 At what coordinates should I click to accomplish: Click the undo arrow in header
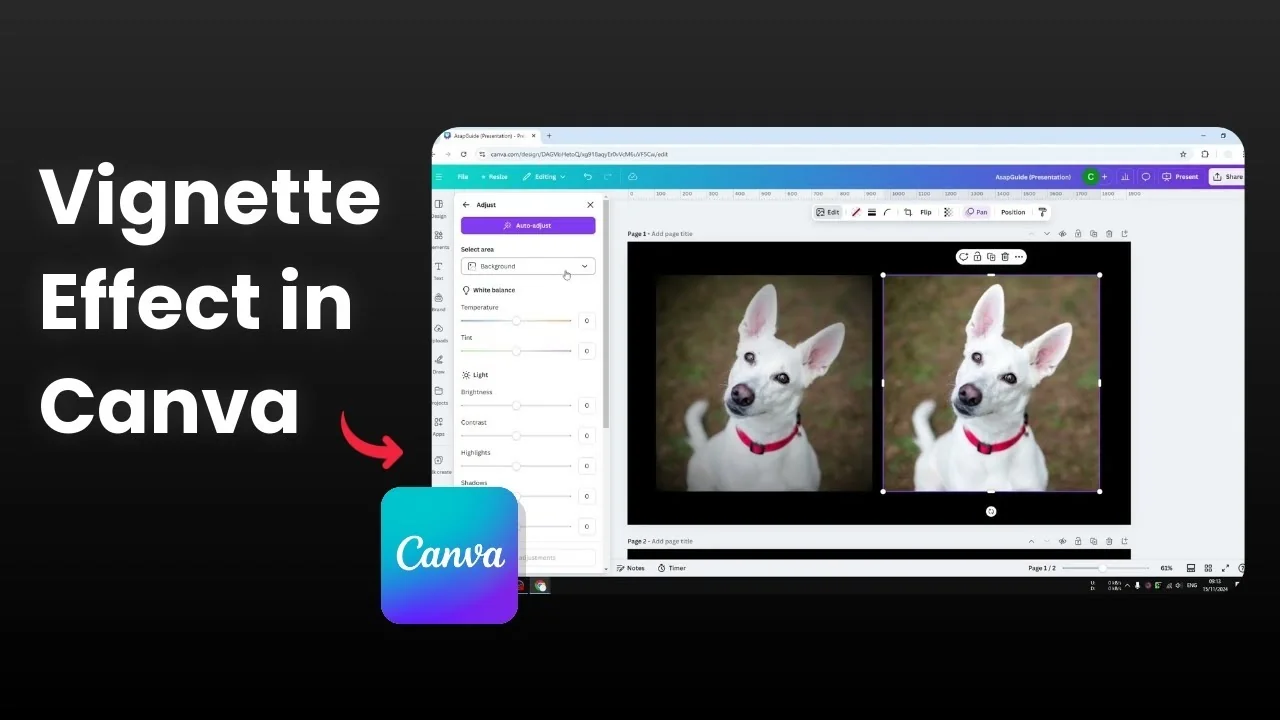click(588, 177)
